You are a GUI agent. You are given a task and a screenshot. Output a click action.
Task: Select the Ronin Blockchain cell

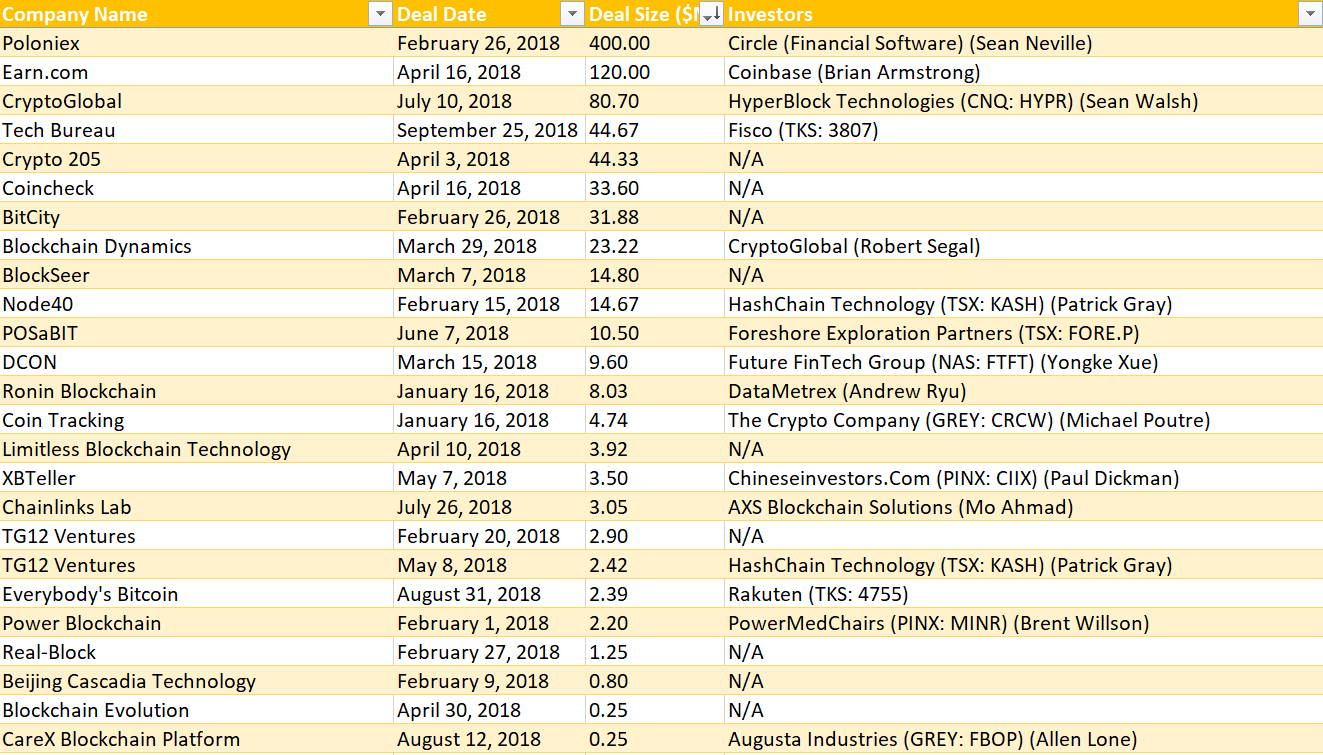(x=197, y=391)
